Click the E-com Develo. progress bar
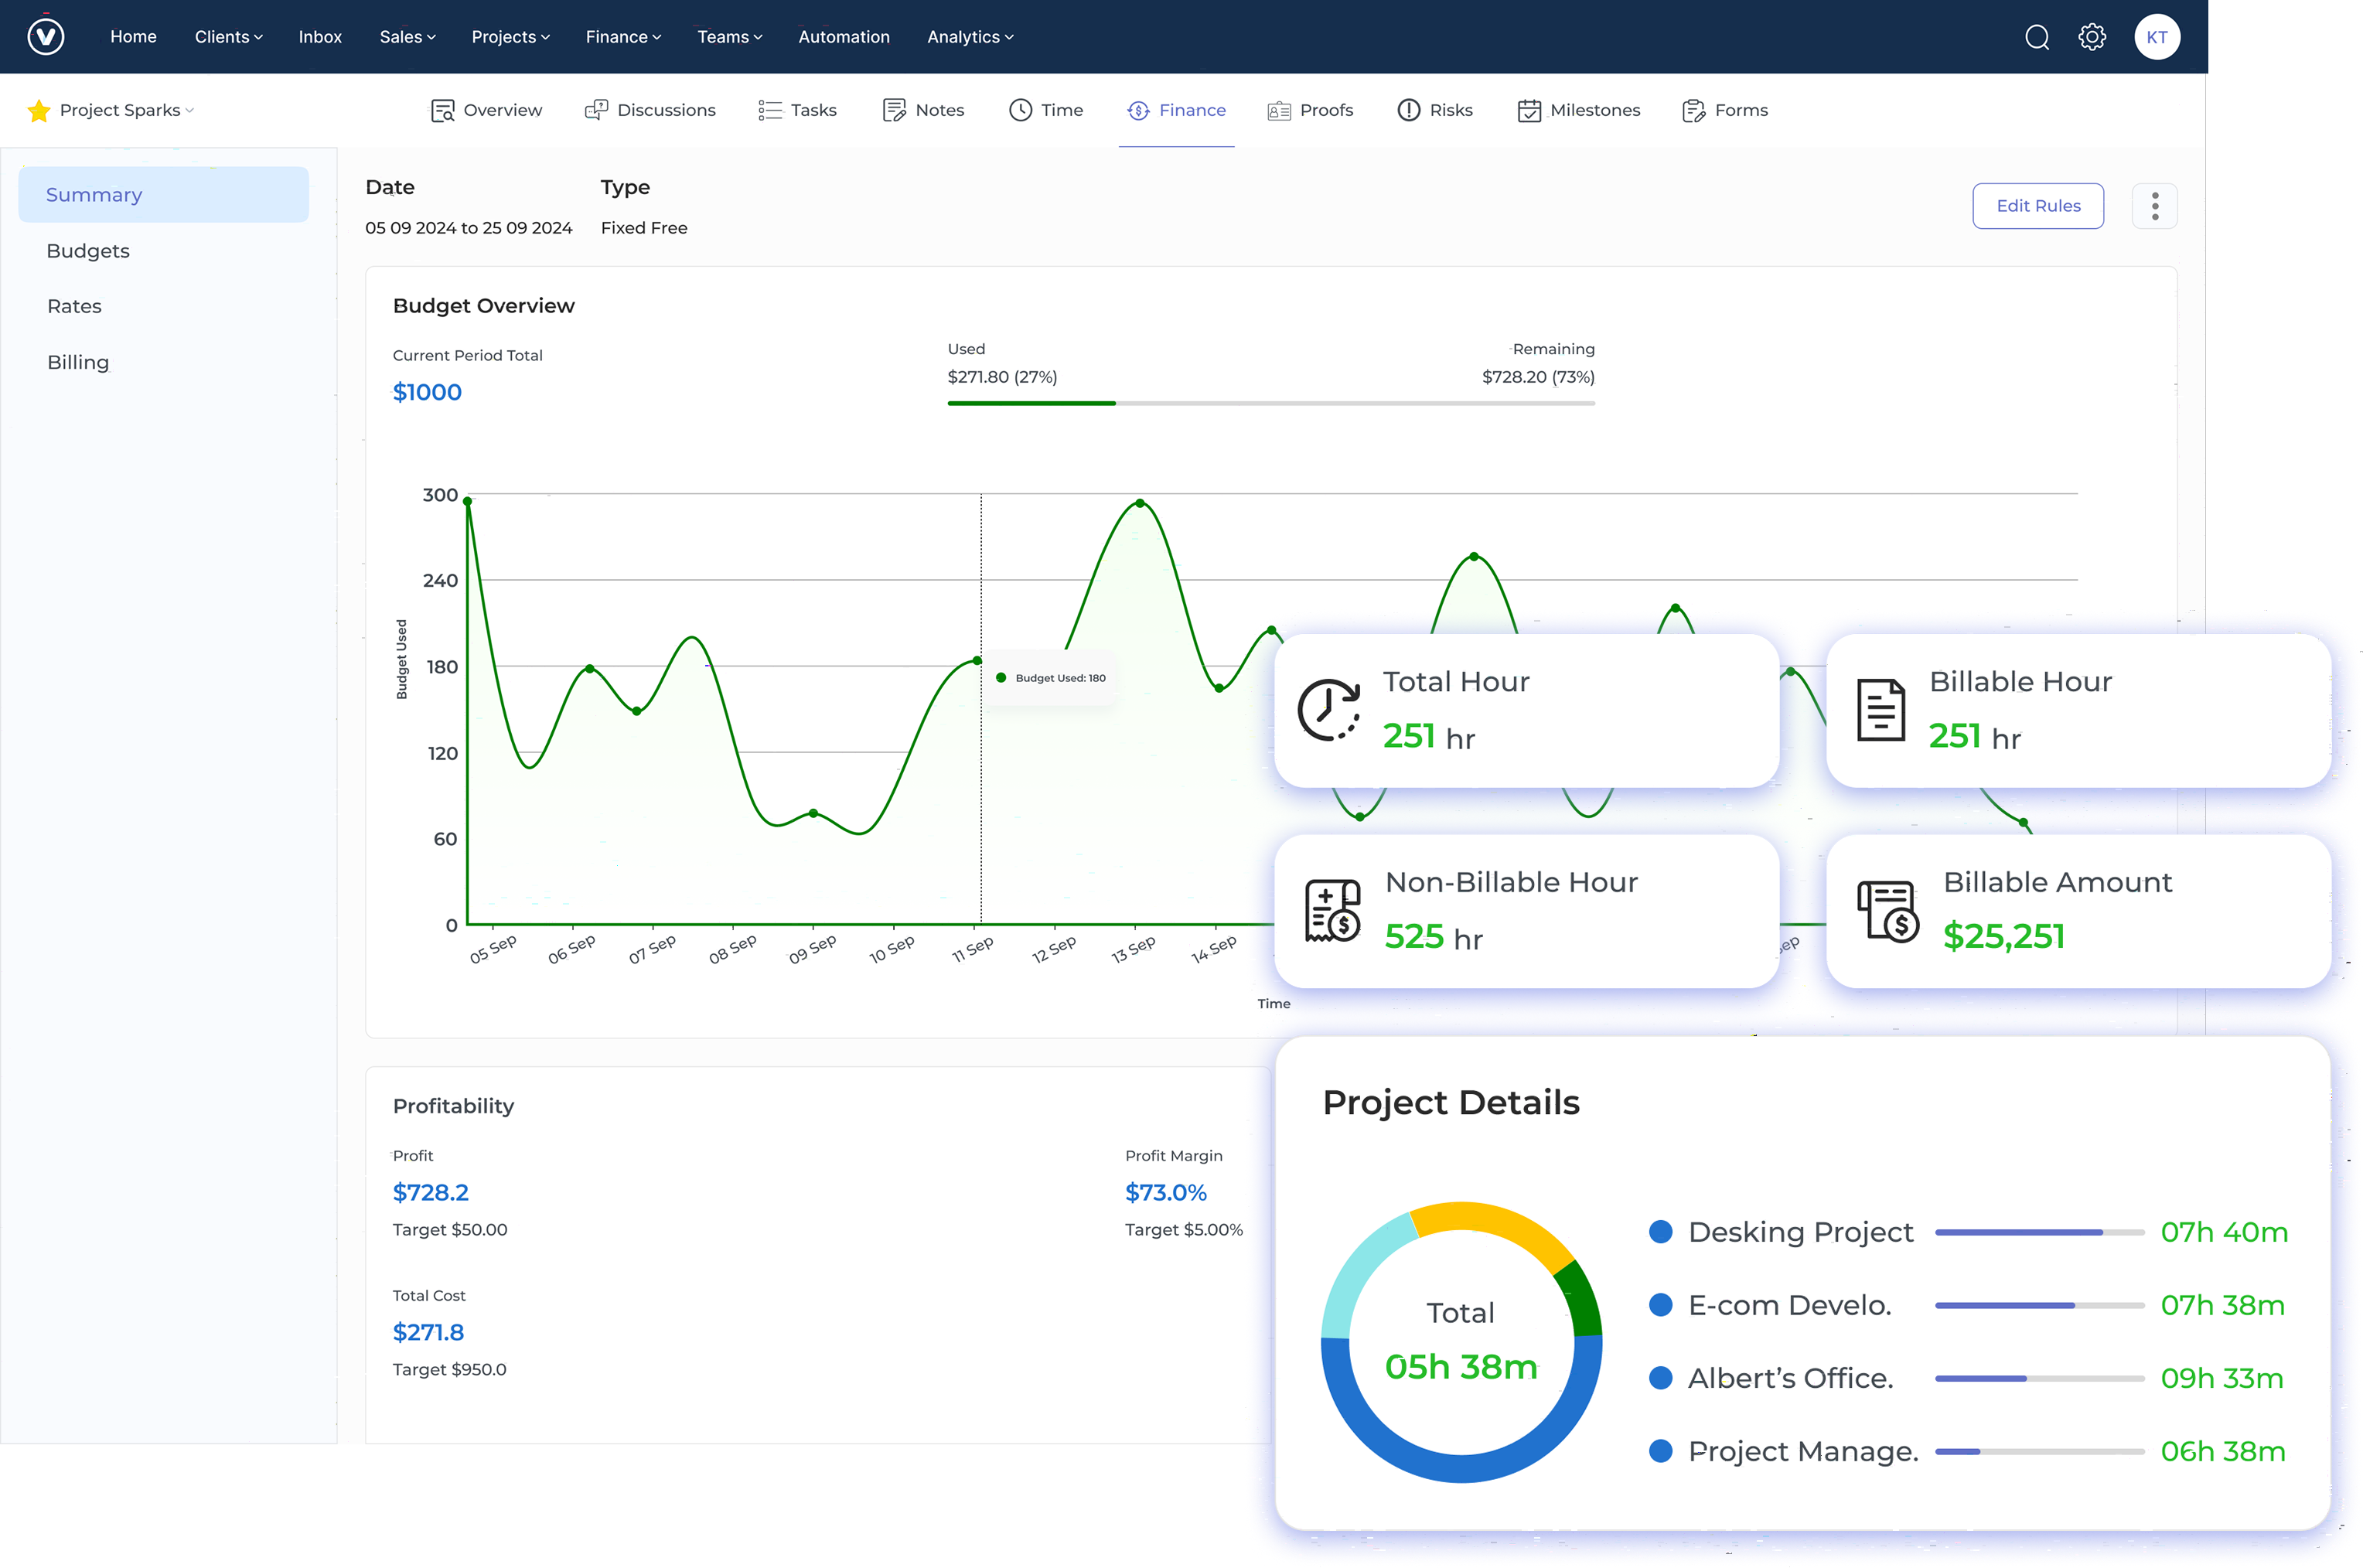This screenshot has width=2363, height=1568. pos(2039,1305)
